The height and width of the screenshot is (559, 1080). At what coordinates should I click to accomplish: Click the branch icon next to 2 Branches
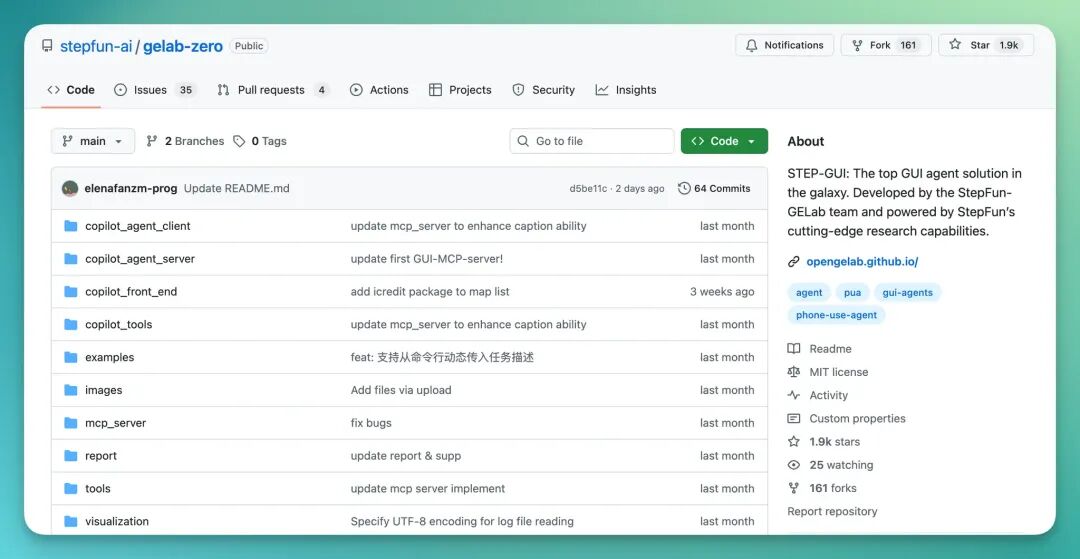click(x=152, y=141)
